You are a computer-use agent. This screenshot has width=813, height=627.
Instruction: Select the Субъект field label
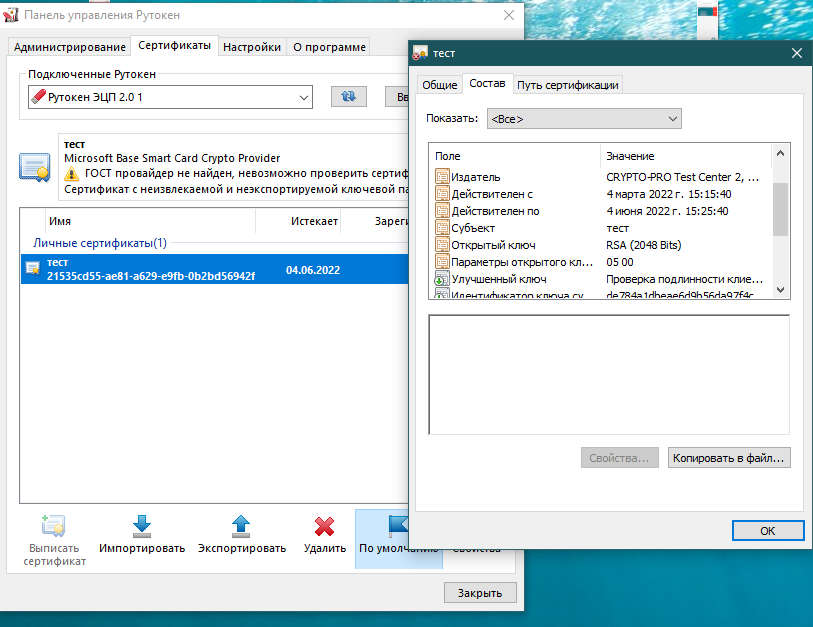click(x=473, y=228)
